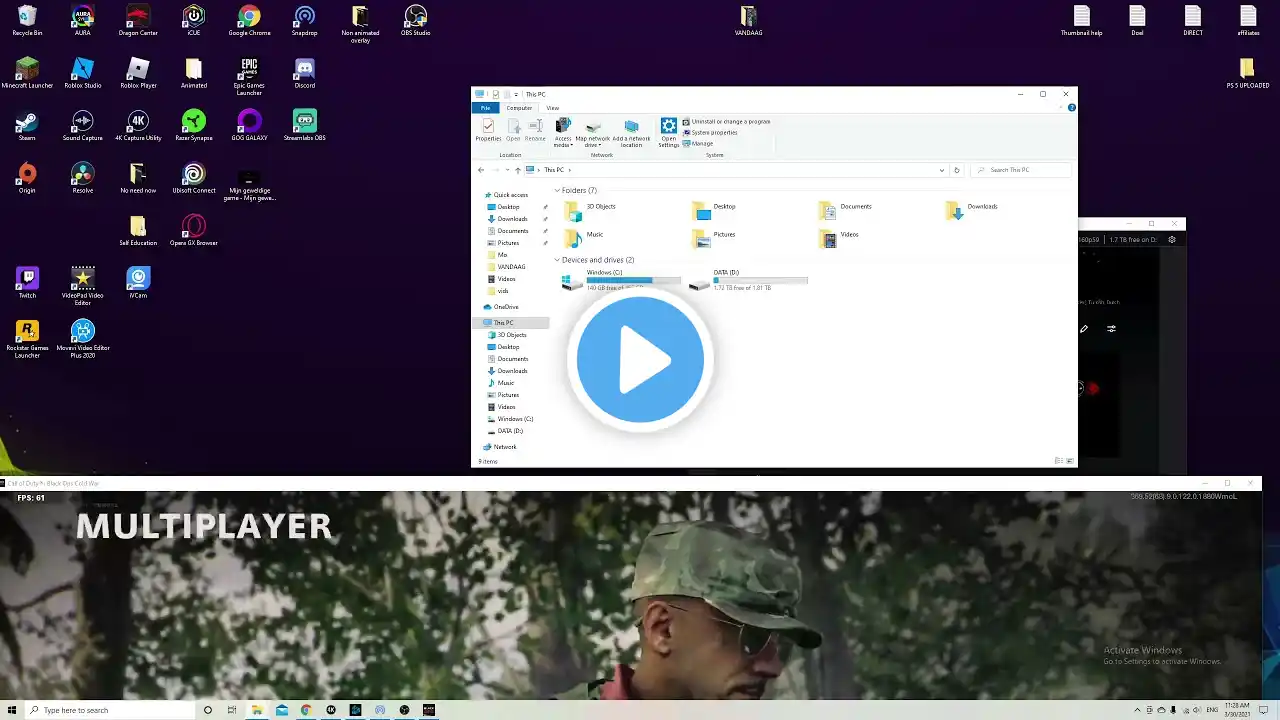Launch Ubisoft Connect from the desktop
1280x720 pixels.
(x=194, y=178)
